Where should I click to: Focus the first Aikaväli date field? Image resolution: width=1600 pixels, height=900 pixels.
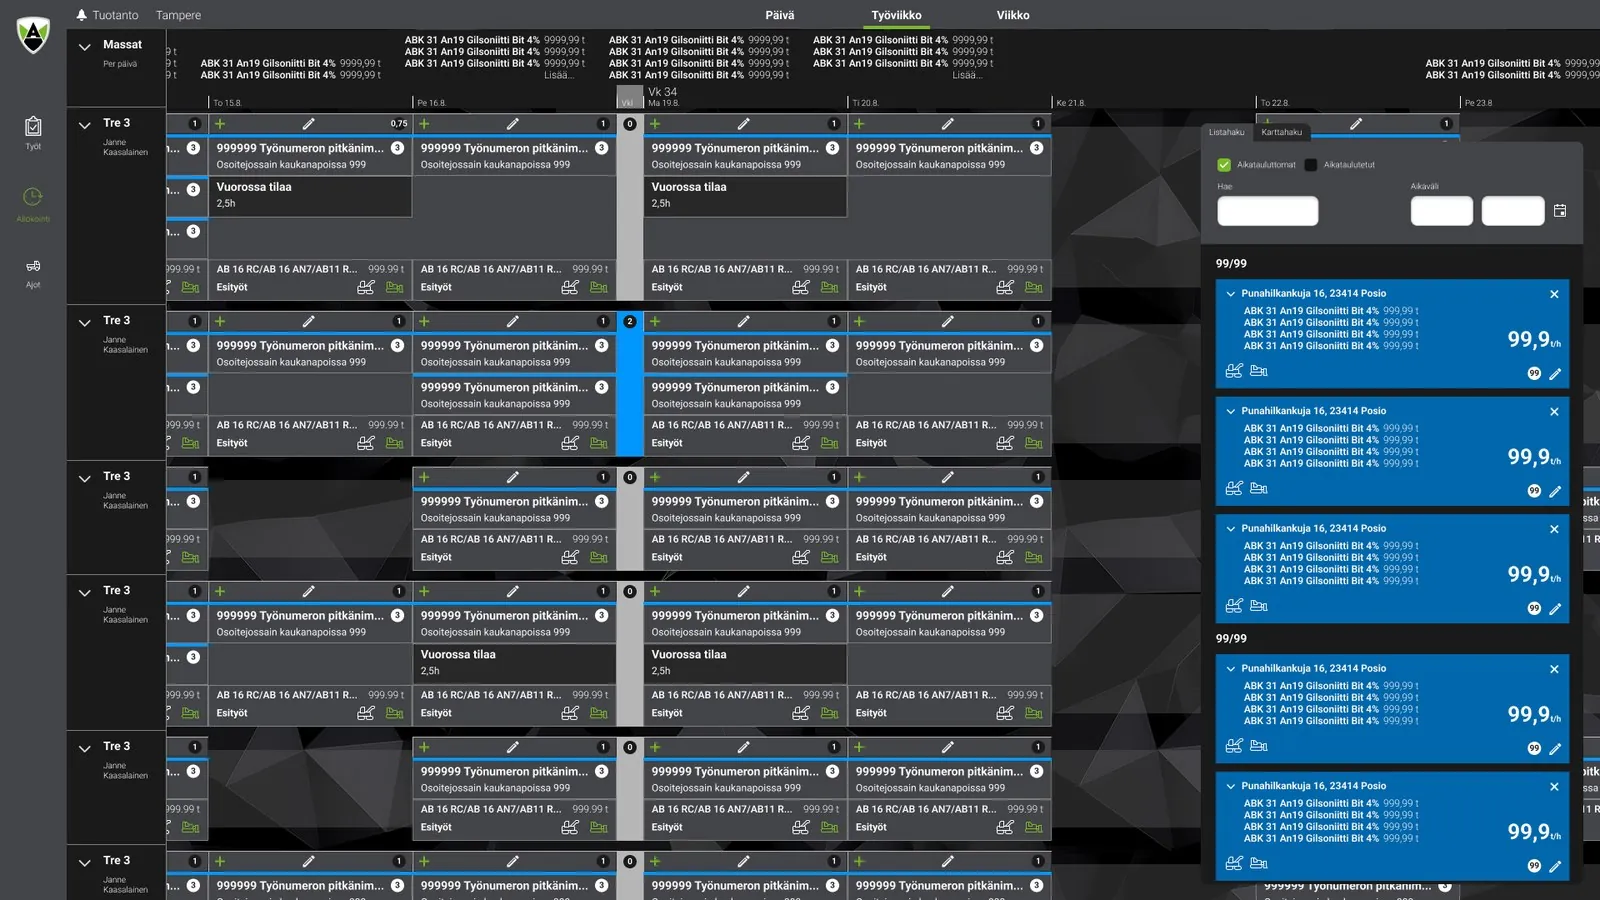pyautogui.click(x=1442, y=211)
